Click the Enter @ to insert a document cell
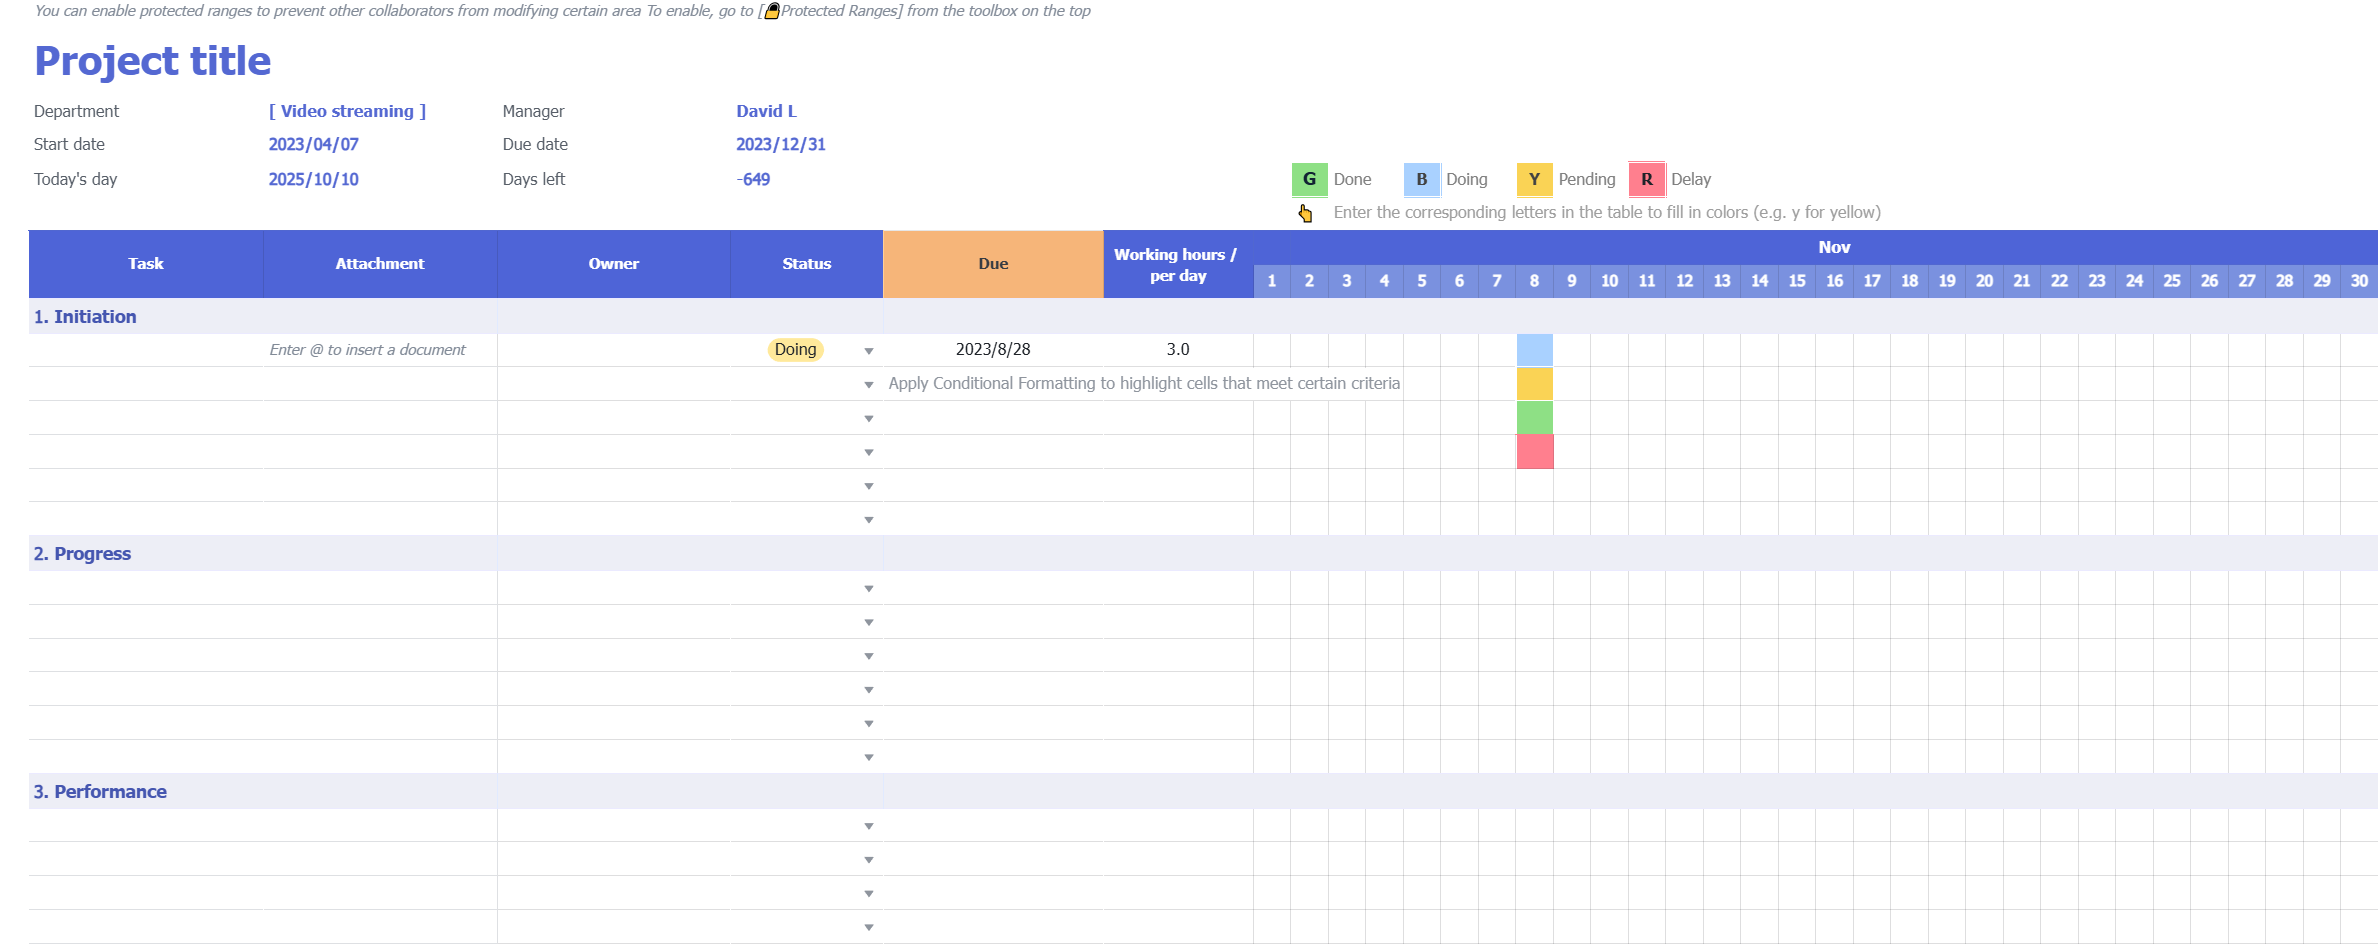Image resolution: width=2378 pixels, height=944 pixels. pyautogui.click(x=380, y=350)
